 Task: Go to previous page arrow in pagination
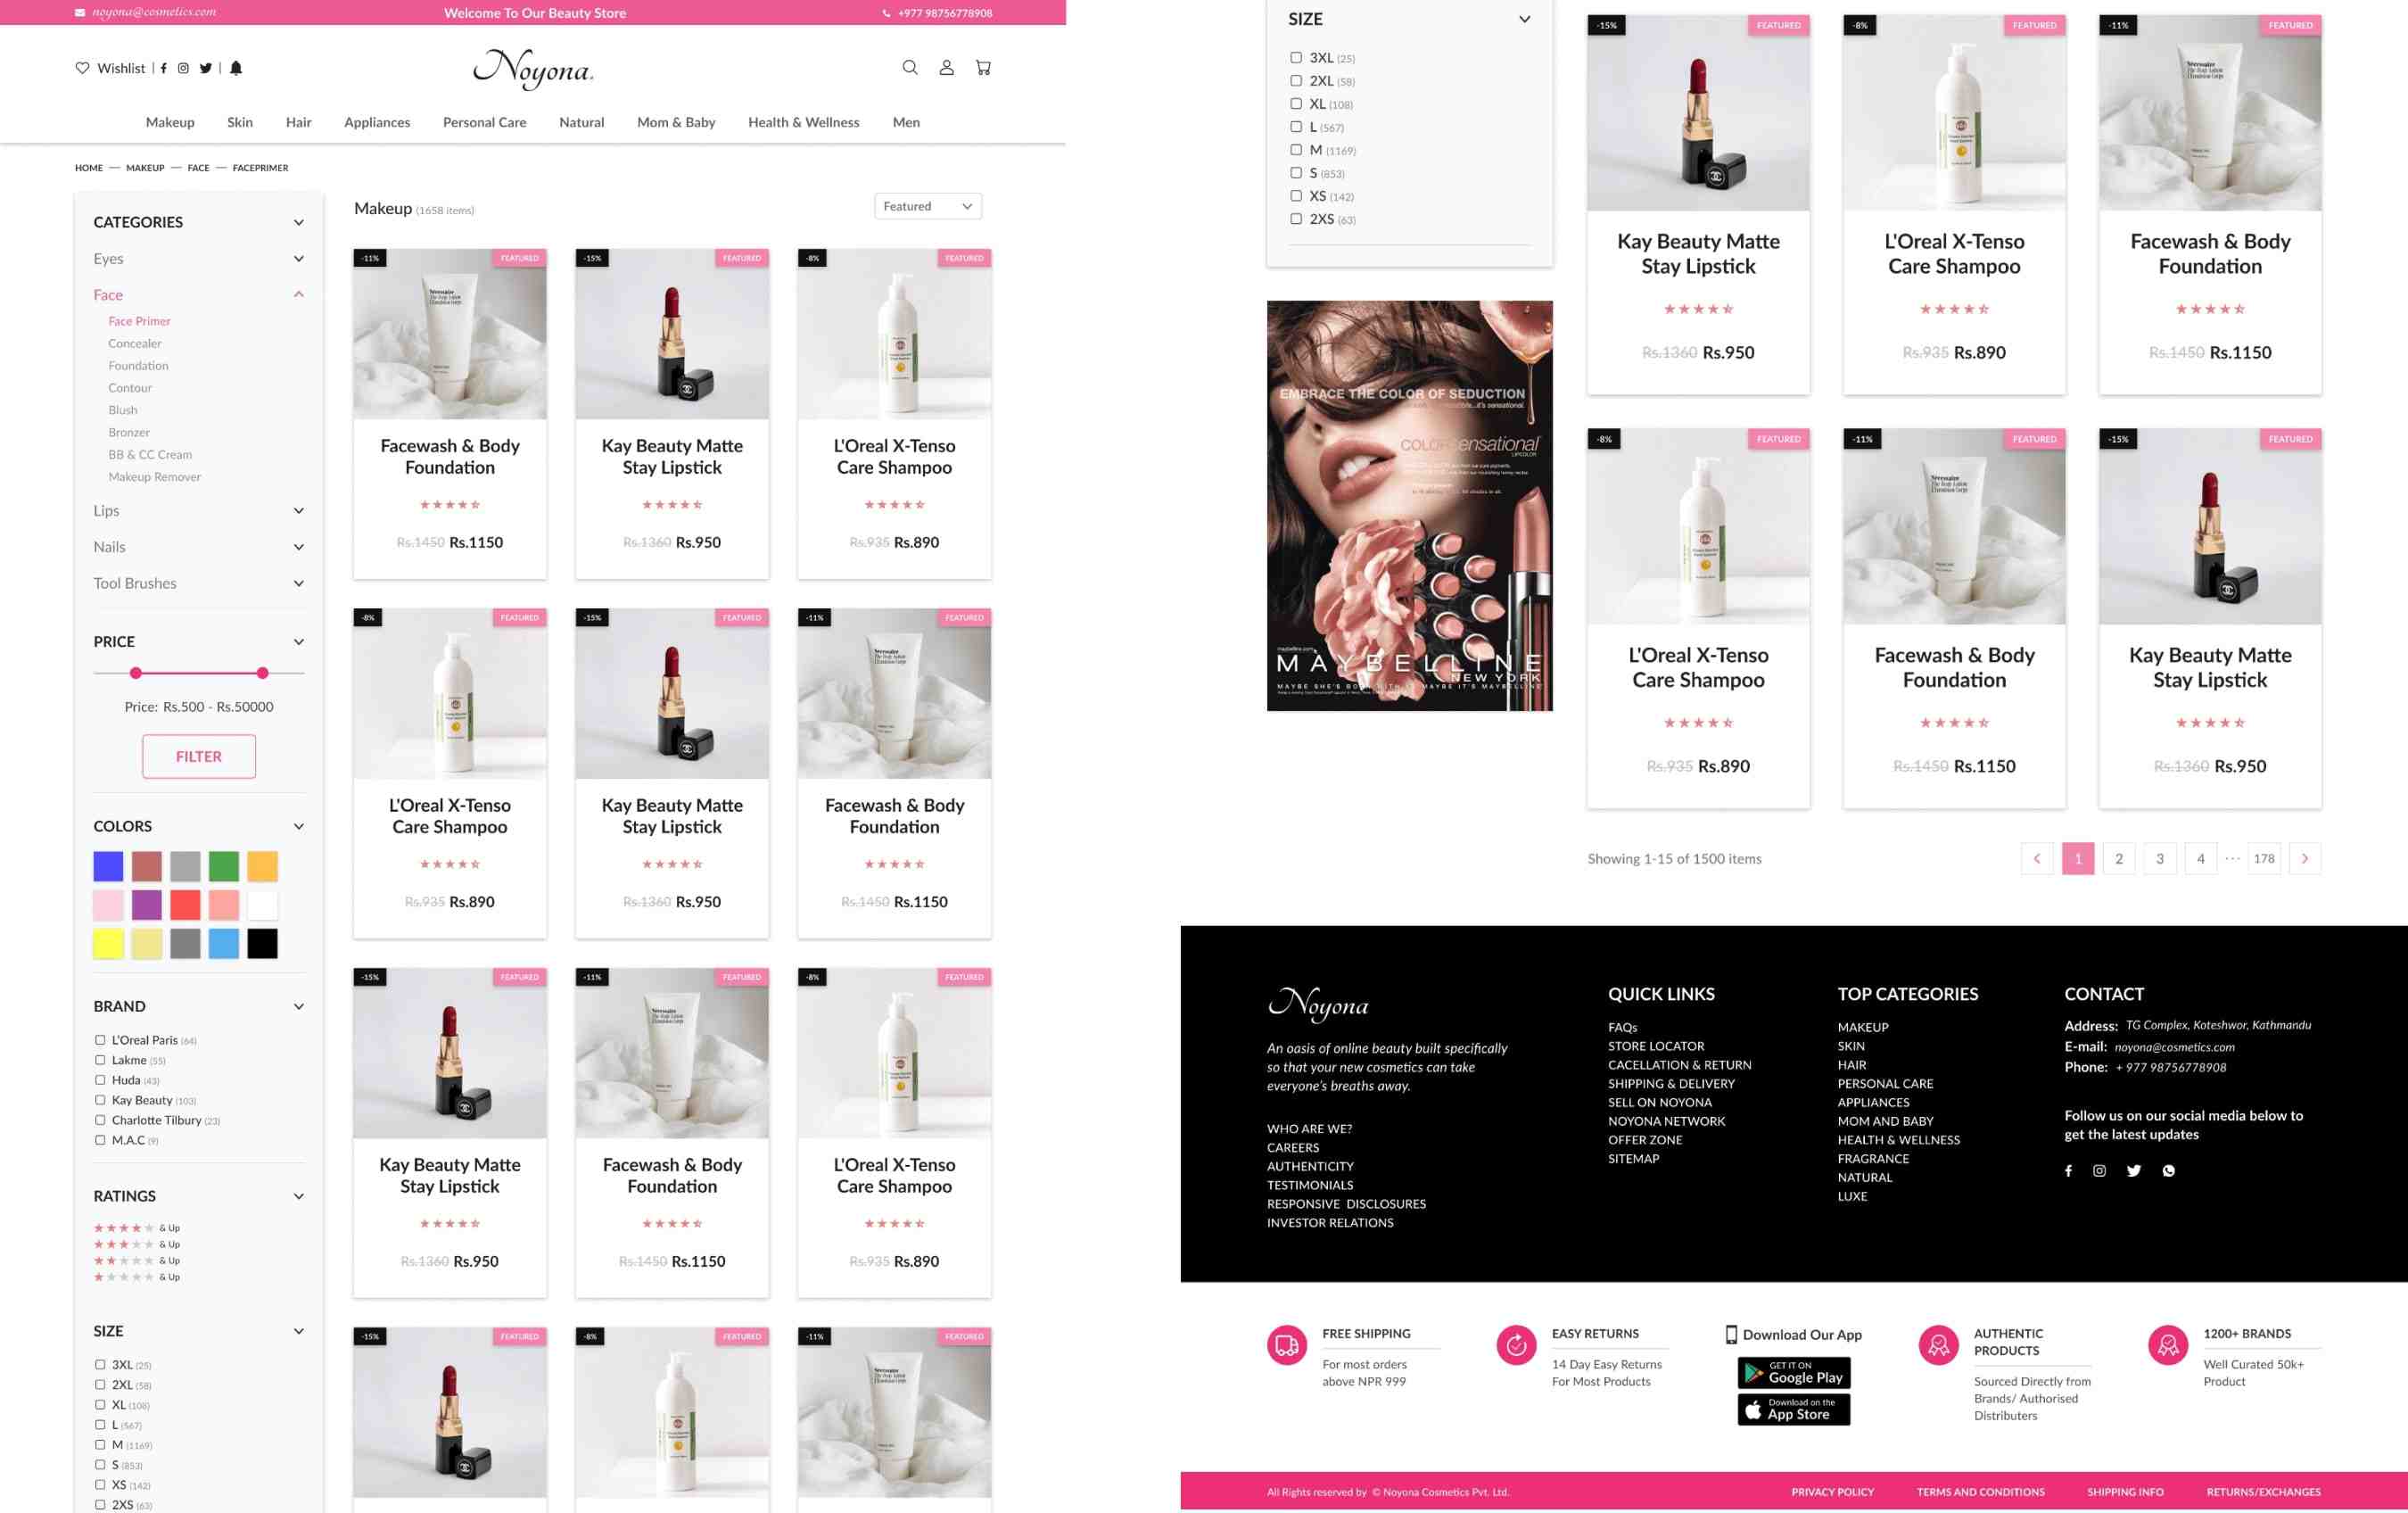(2037, 858)
